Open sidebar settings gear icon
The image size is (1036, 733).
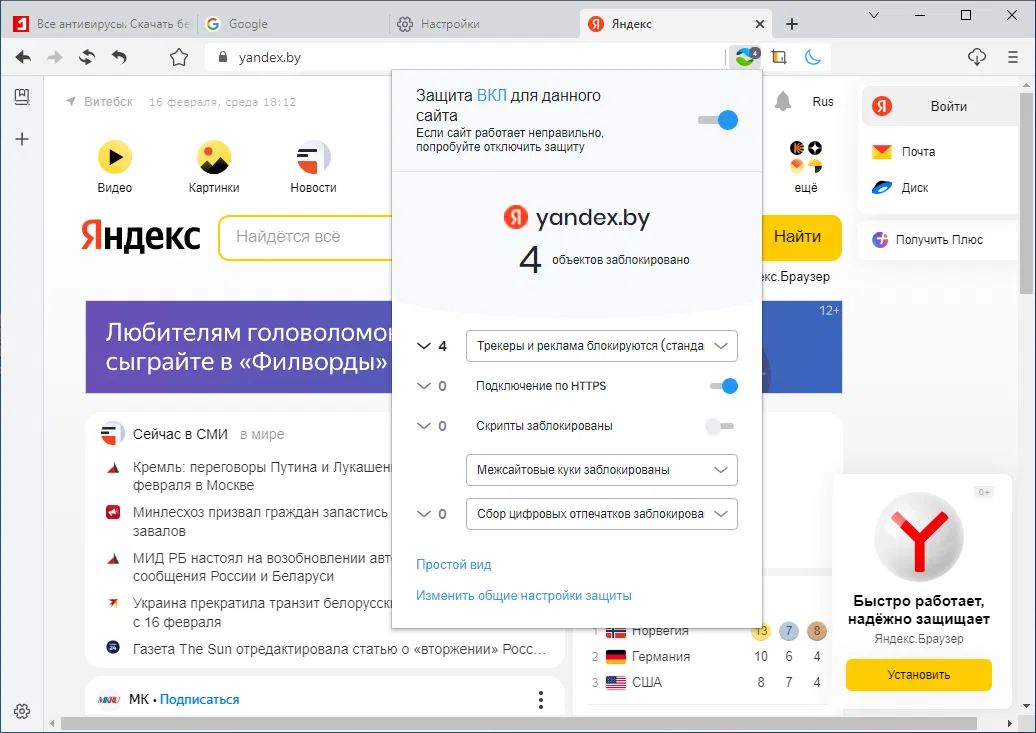click(22, 711)
